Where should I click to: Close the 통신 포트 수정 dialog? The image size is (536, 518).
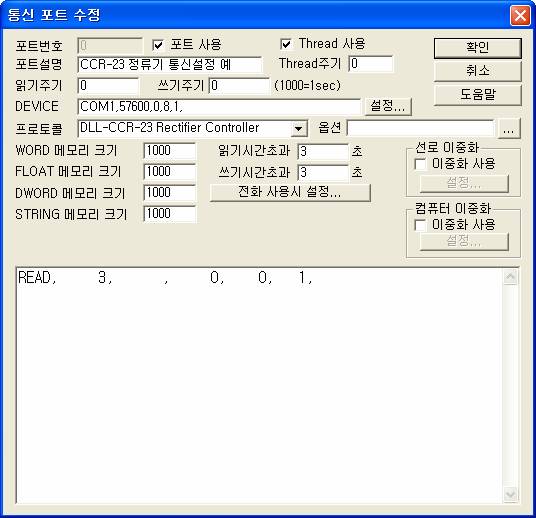pos(520,16)
